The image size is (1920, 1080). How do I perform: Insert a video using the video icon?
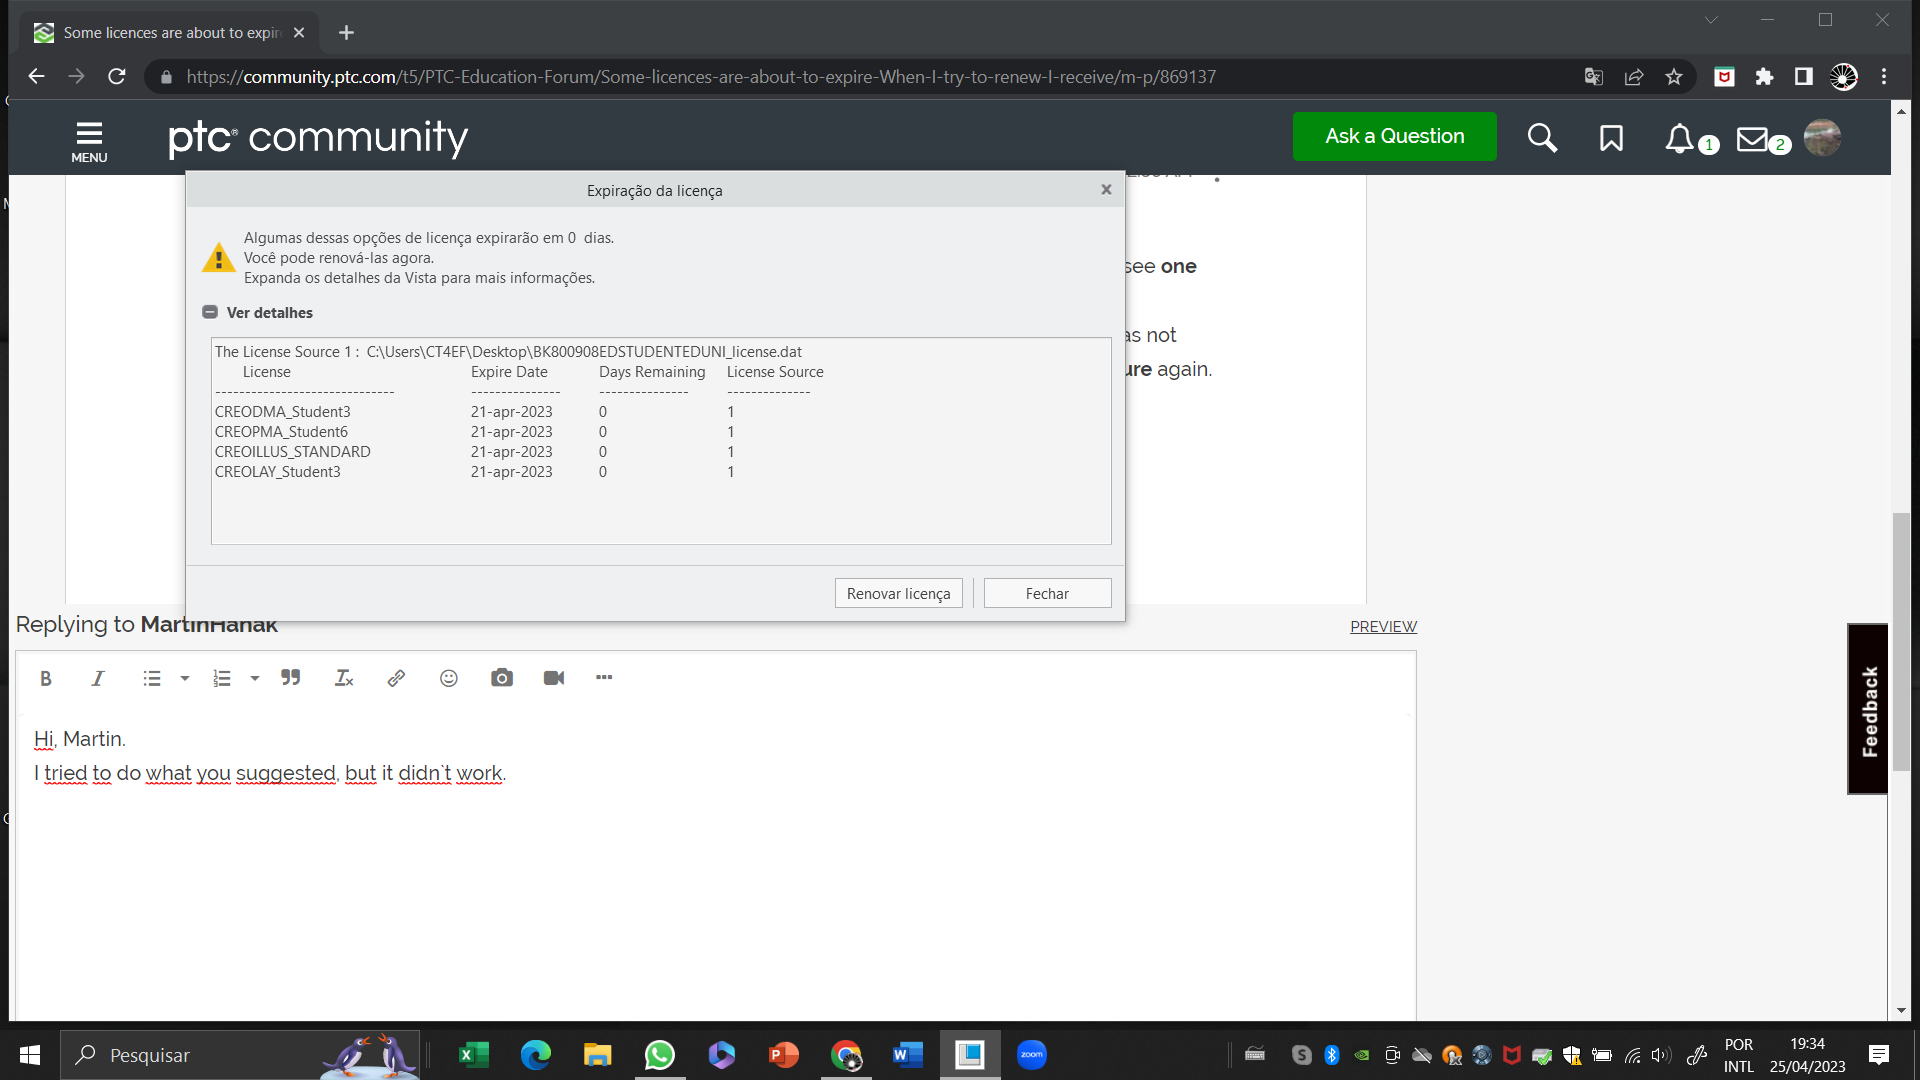point(554,678)
